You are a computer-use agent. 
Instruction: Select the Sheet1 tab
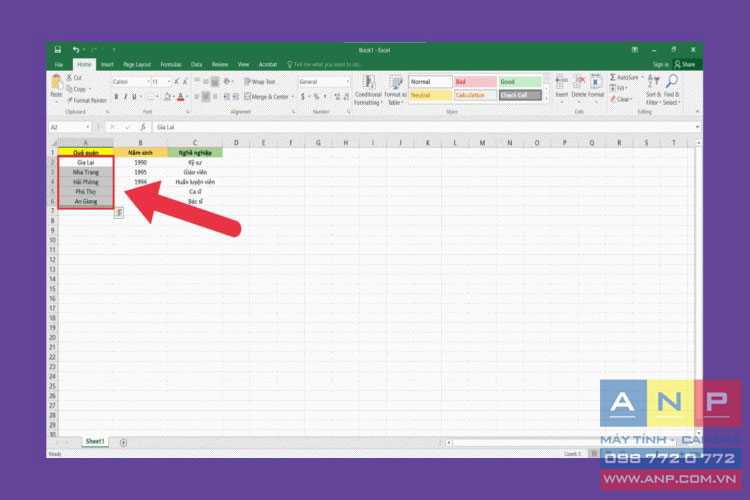pos(95,441)
